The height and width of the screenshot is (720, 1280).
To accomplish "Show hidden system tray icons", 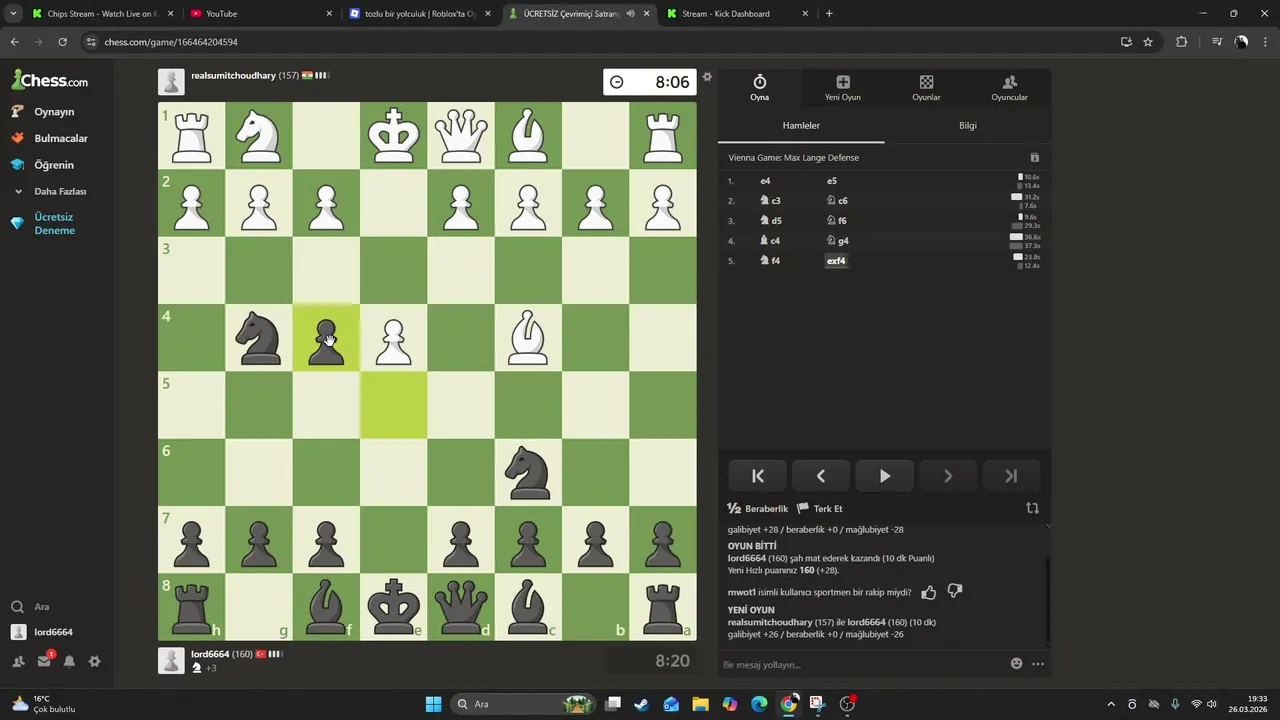I will (1110, 704).
